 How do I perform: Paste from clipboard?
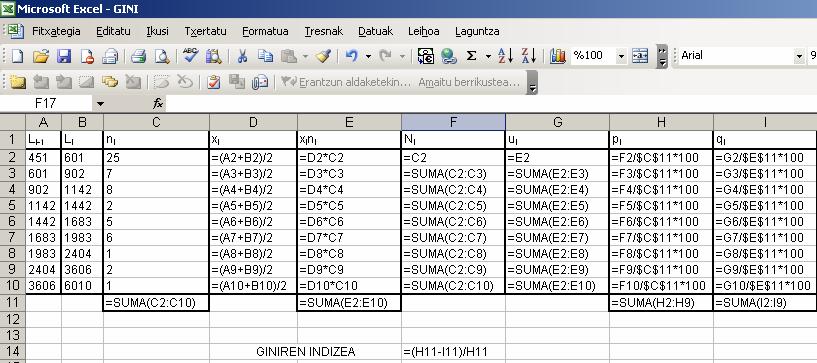click(288, 56)
